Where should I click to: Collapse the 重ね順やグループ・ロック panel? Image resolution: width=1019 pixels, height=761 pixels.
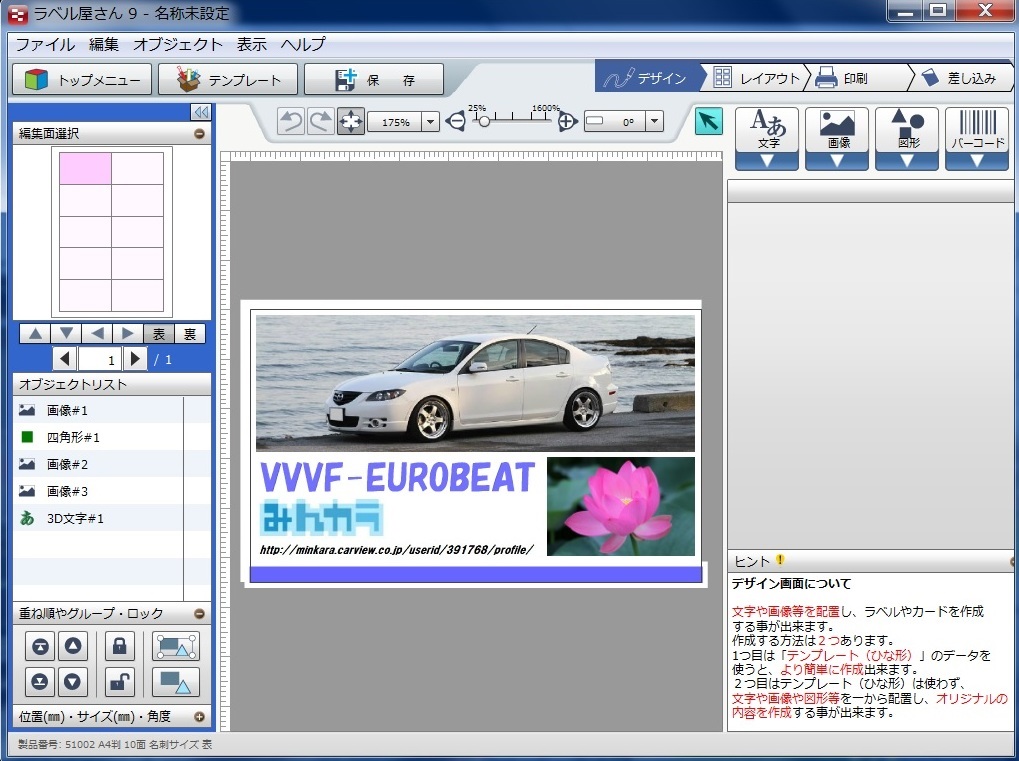click(200, 613)
